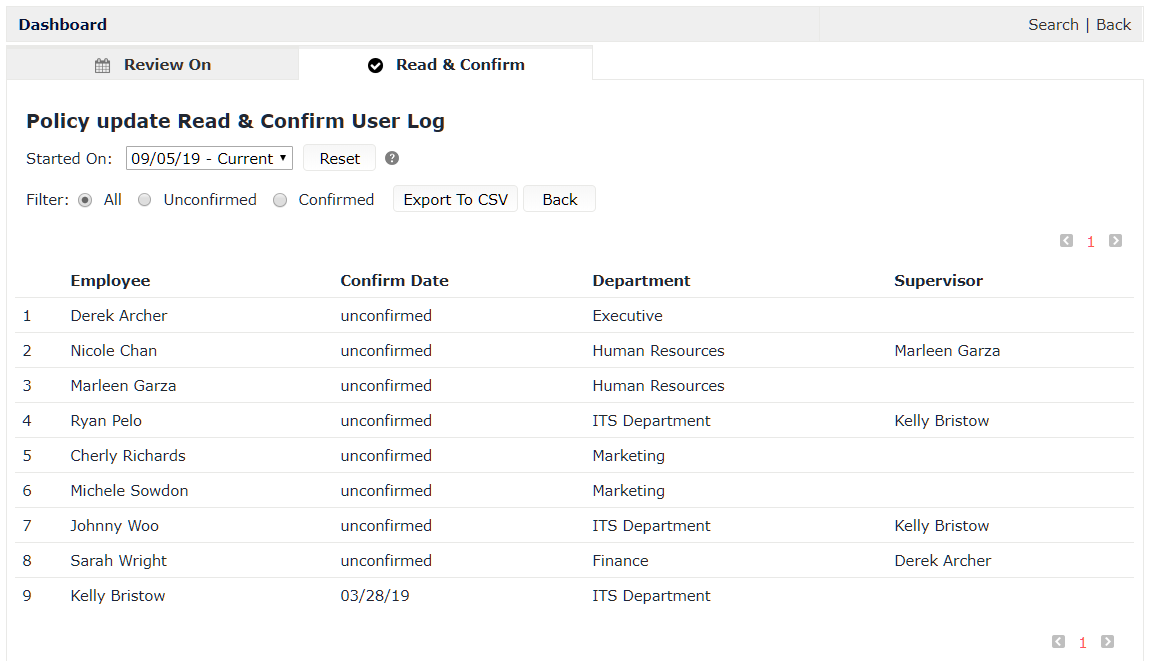Select the All filter radio button

(x=85, y=200)
